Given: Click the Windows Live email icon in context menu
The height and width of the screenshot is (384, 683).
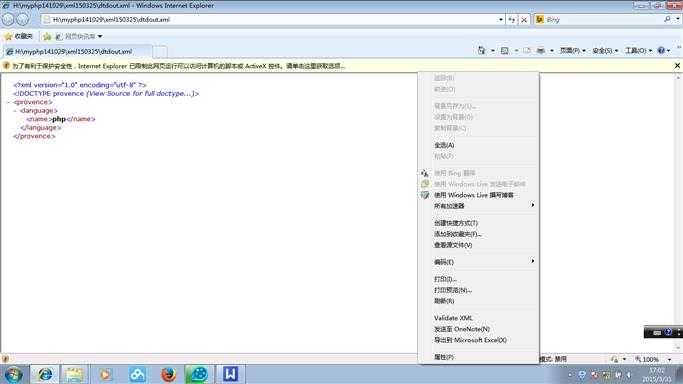Looking at the screenshot, I should 425,184.
